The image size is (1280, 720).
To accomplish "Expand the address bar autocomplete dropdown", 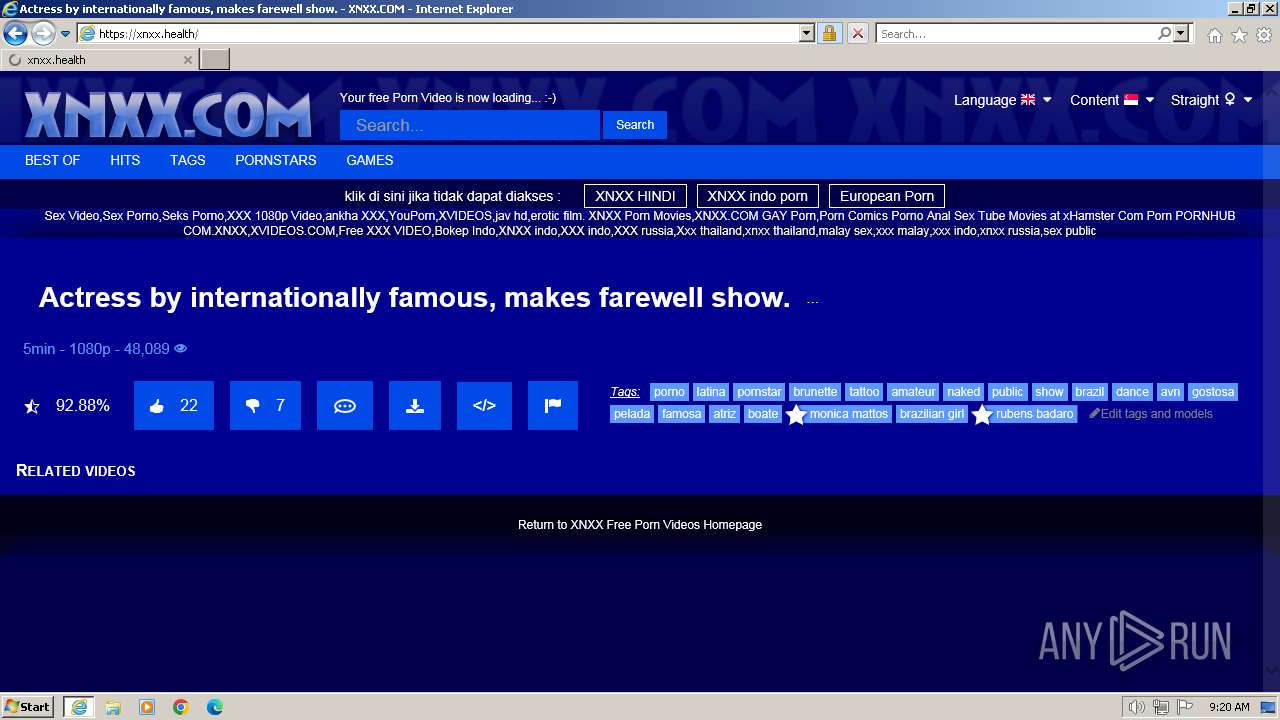I will point(807,34).
